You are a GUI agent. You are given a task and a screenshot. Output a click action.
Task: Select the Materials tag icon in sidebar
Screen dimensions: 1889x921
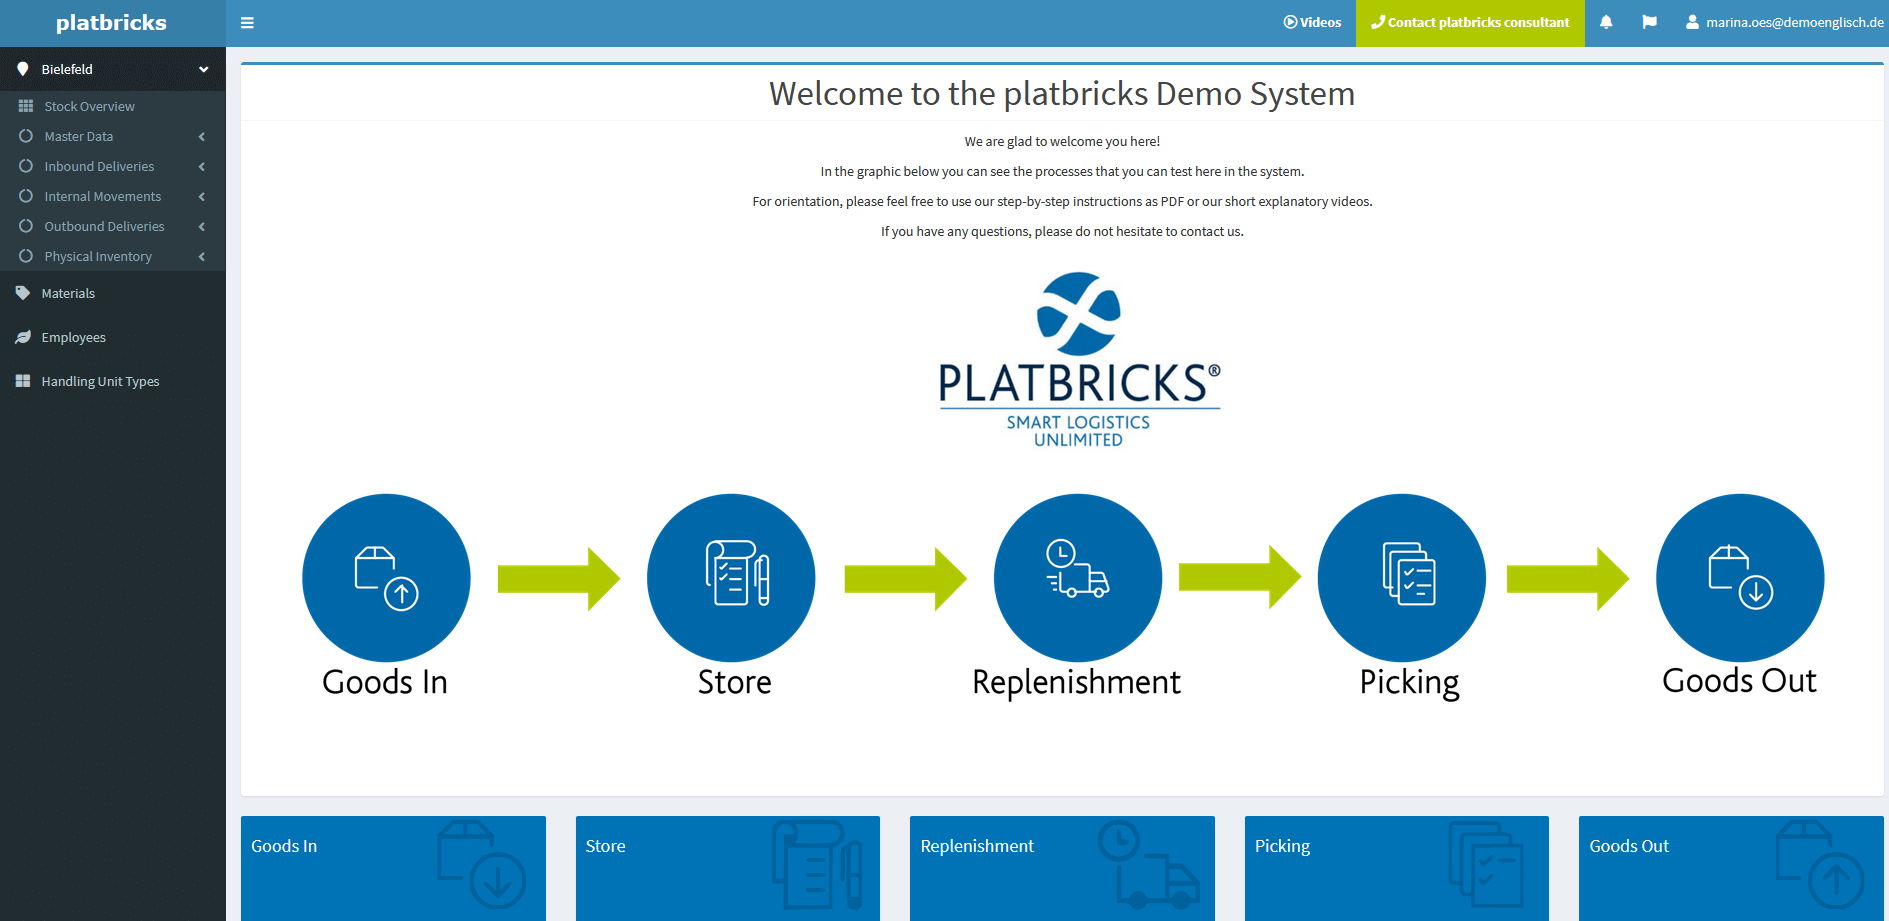[x=23, y=293]
